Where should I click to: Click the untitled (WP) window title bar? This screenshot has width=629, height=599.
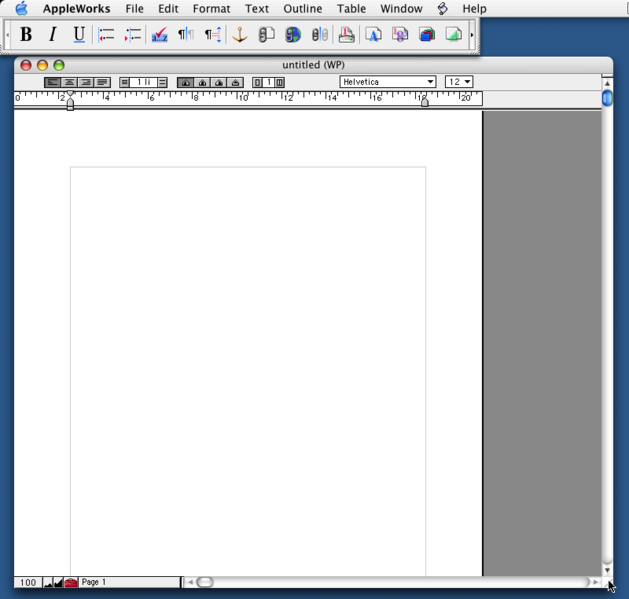pos(313,65)
